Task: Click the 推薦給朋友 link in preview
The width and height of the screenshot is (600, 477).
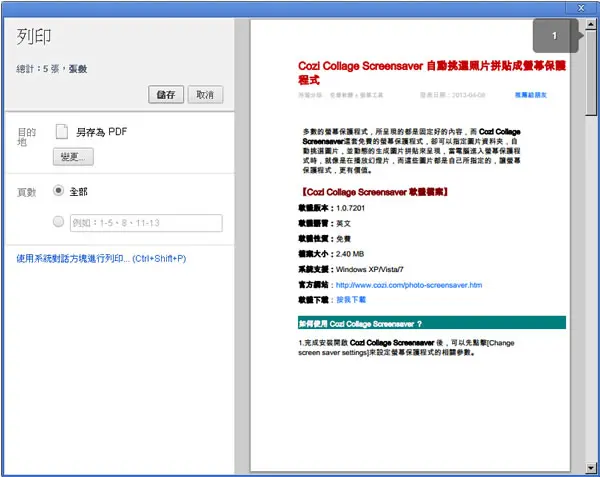Action: tap(531, 95)
